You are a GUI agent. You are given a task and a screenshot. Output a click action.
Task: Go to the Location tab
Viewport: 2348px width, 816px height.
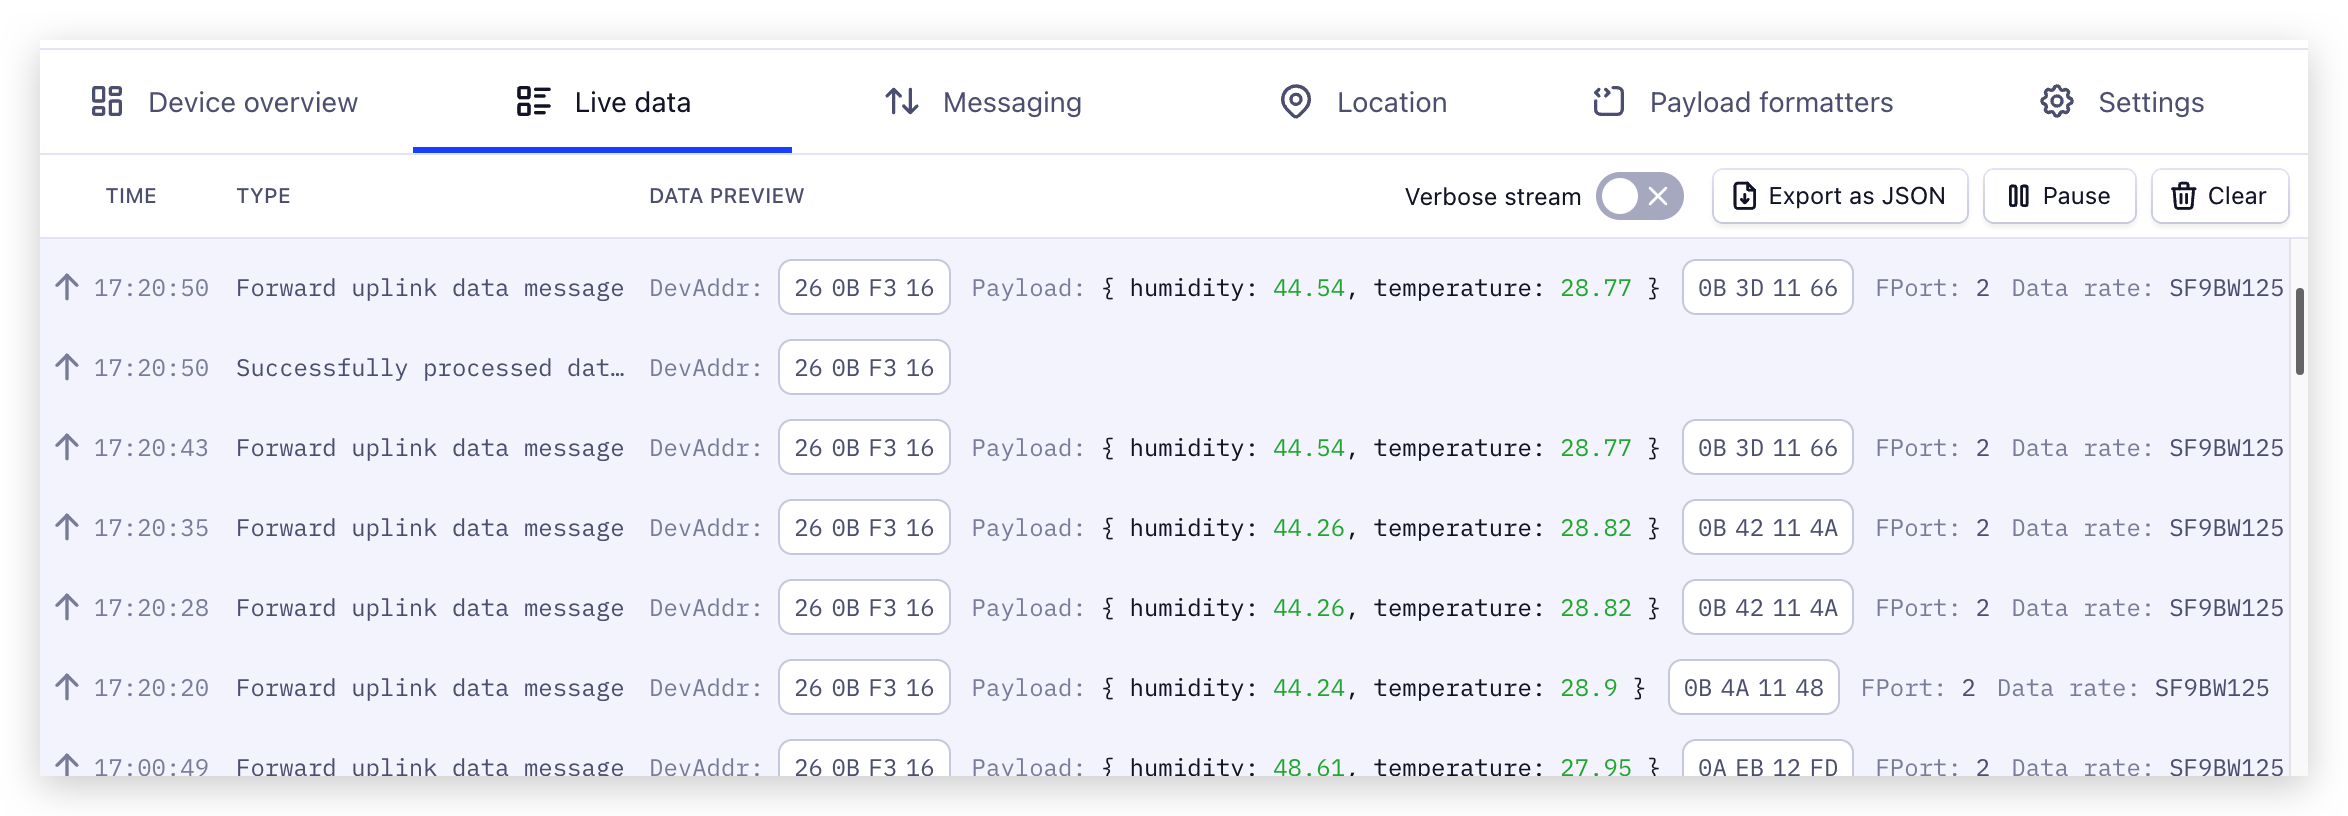click(x=1362, y=102)
